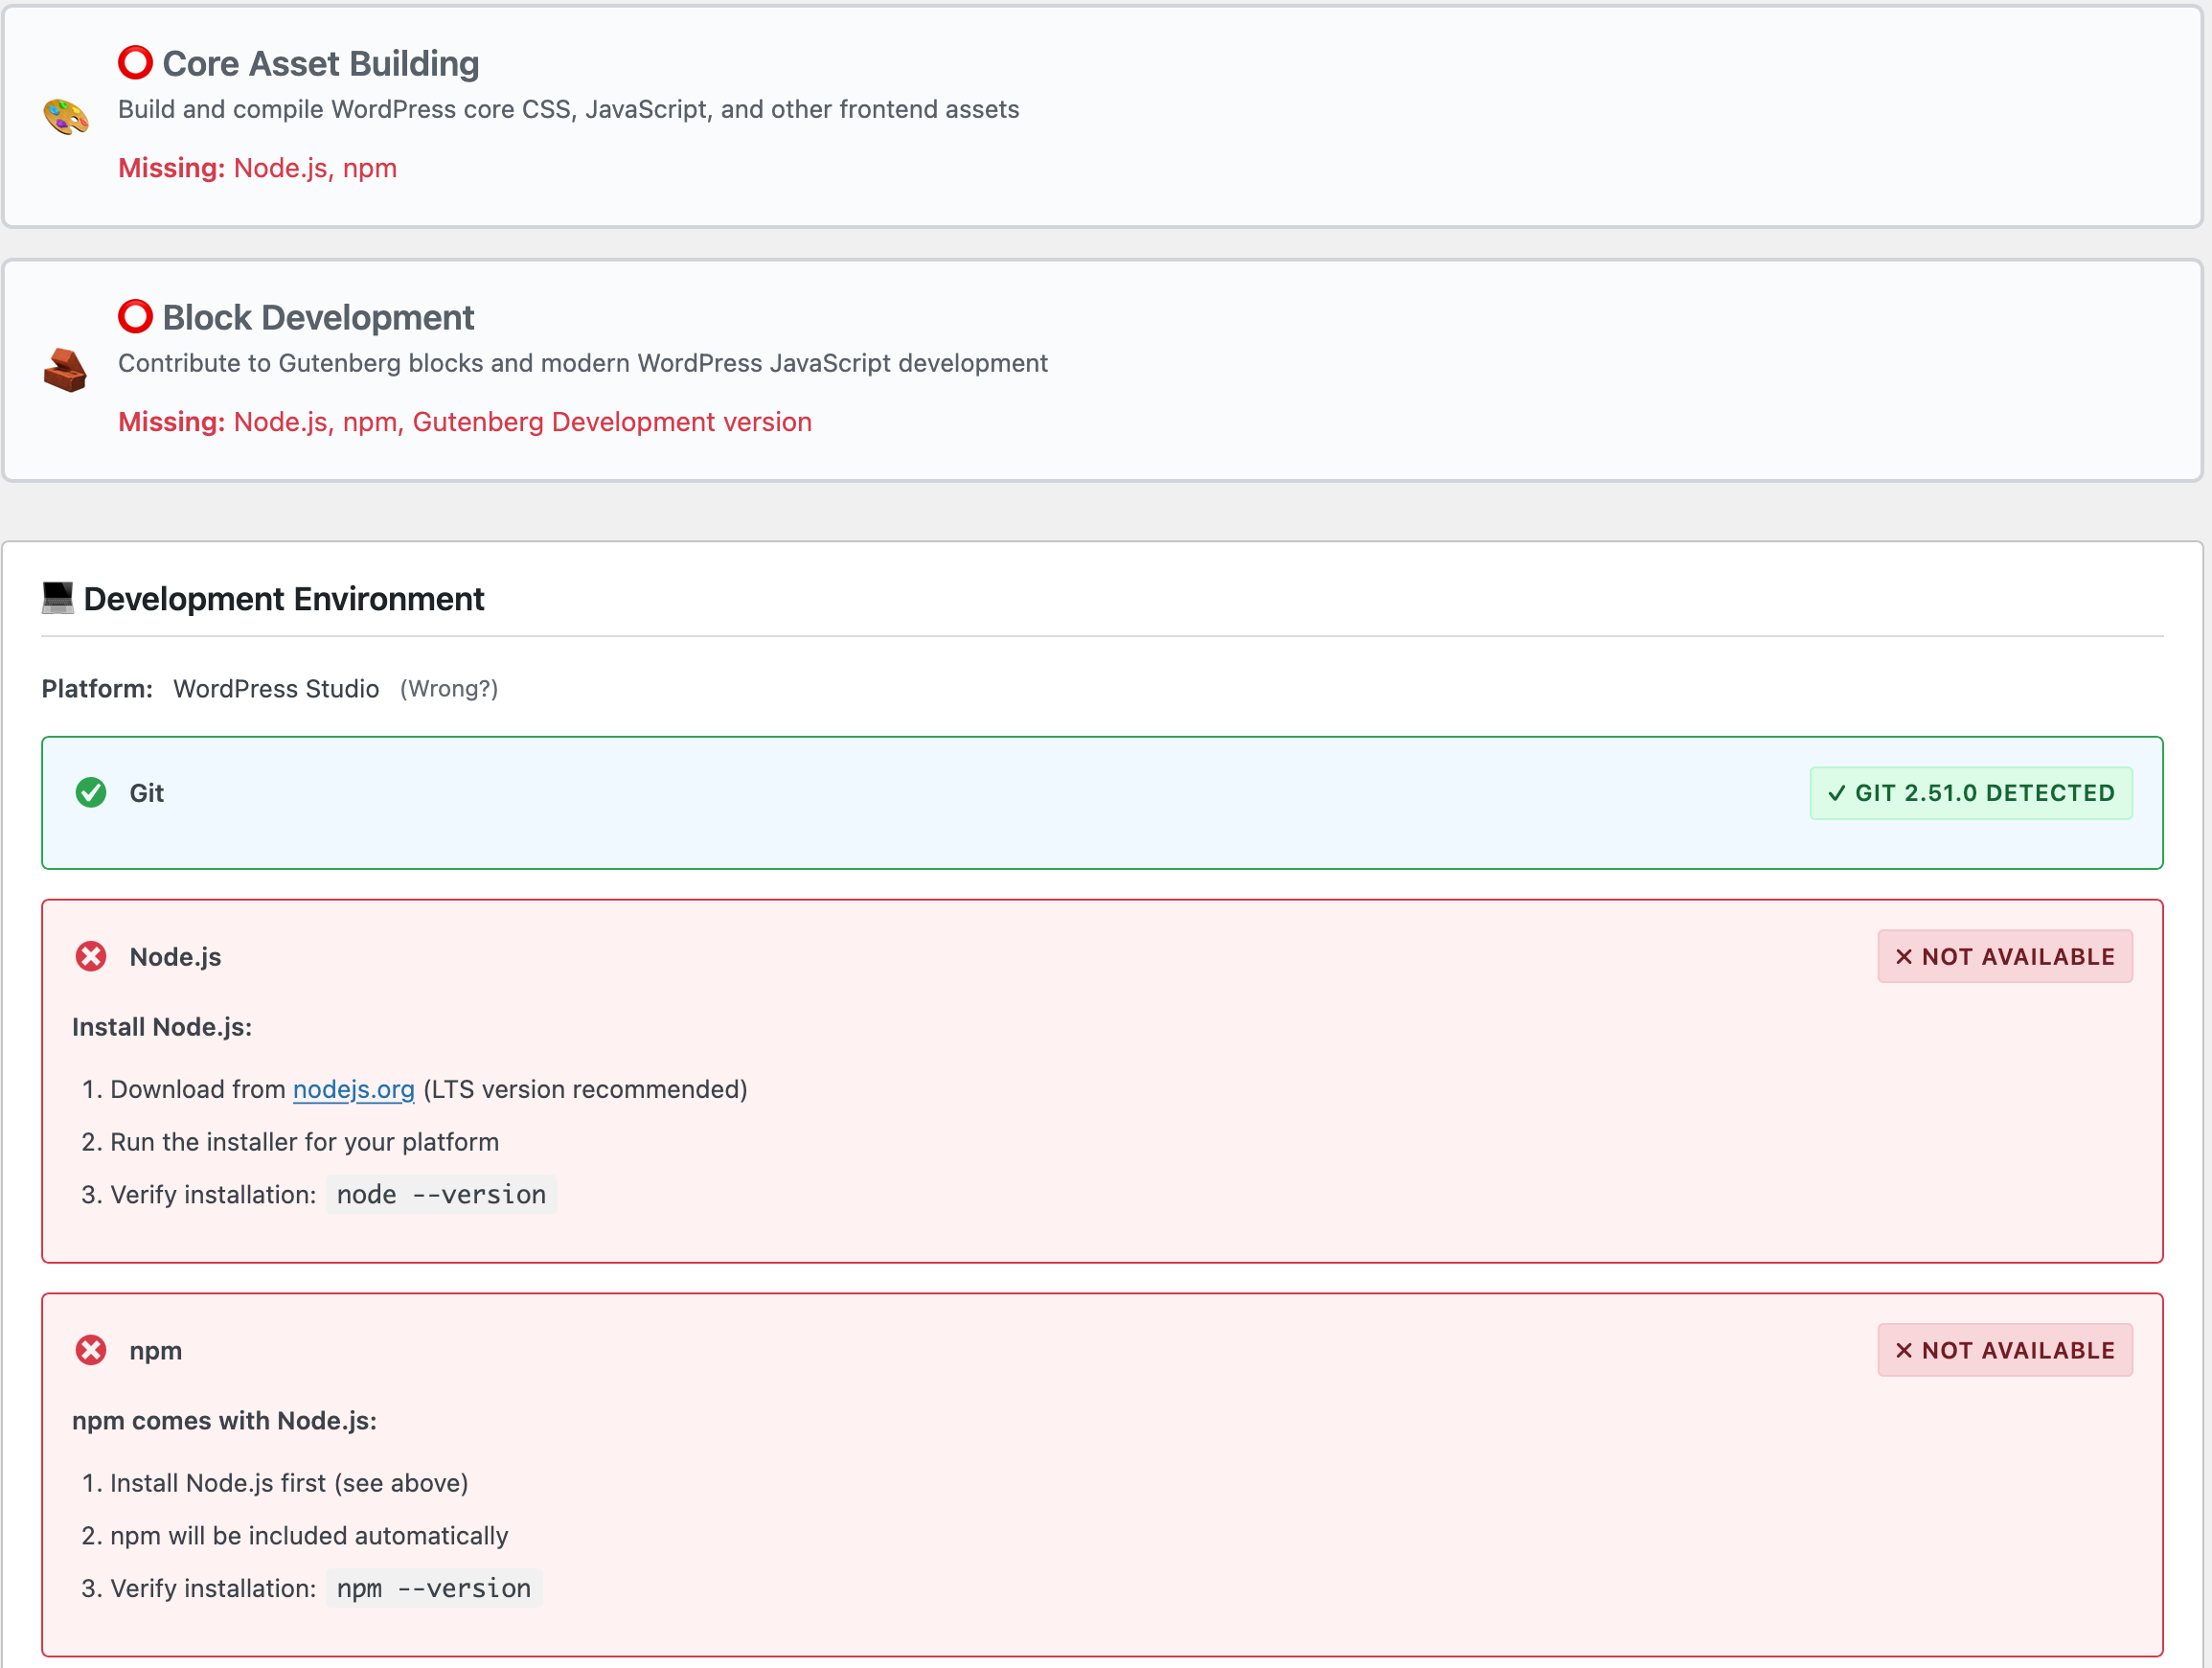Click the laptop icon by Development Environment

[x=58, y=598]
